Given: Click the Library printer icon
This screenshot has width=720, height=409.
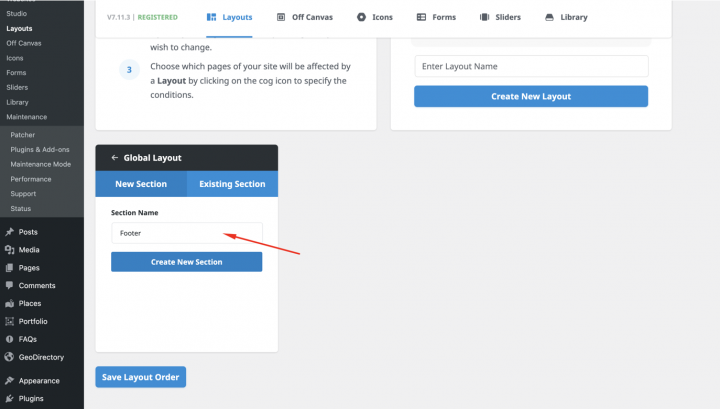Looking at the screenshot, I should [550, 17].
